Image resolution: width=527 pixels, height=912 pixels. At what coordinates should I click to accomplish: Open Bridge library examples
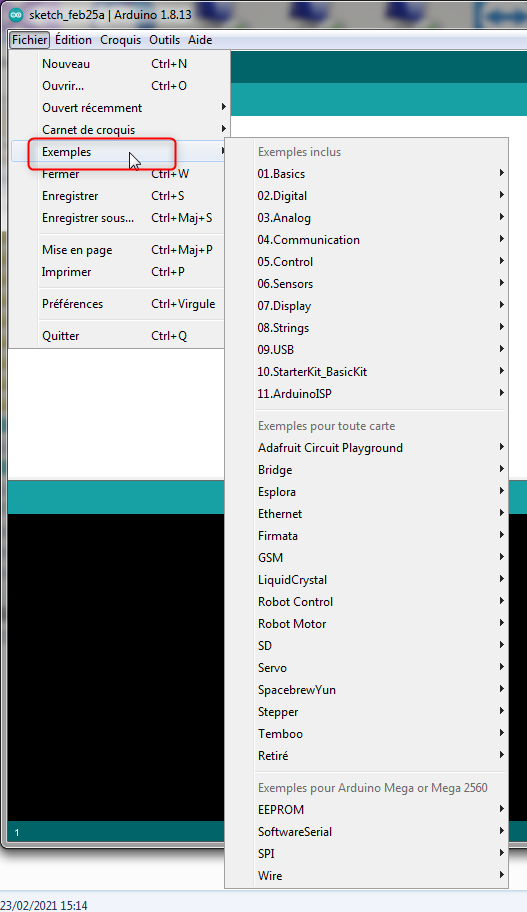[366, 471]
